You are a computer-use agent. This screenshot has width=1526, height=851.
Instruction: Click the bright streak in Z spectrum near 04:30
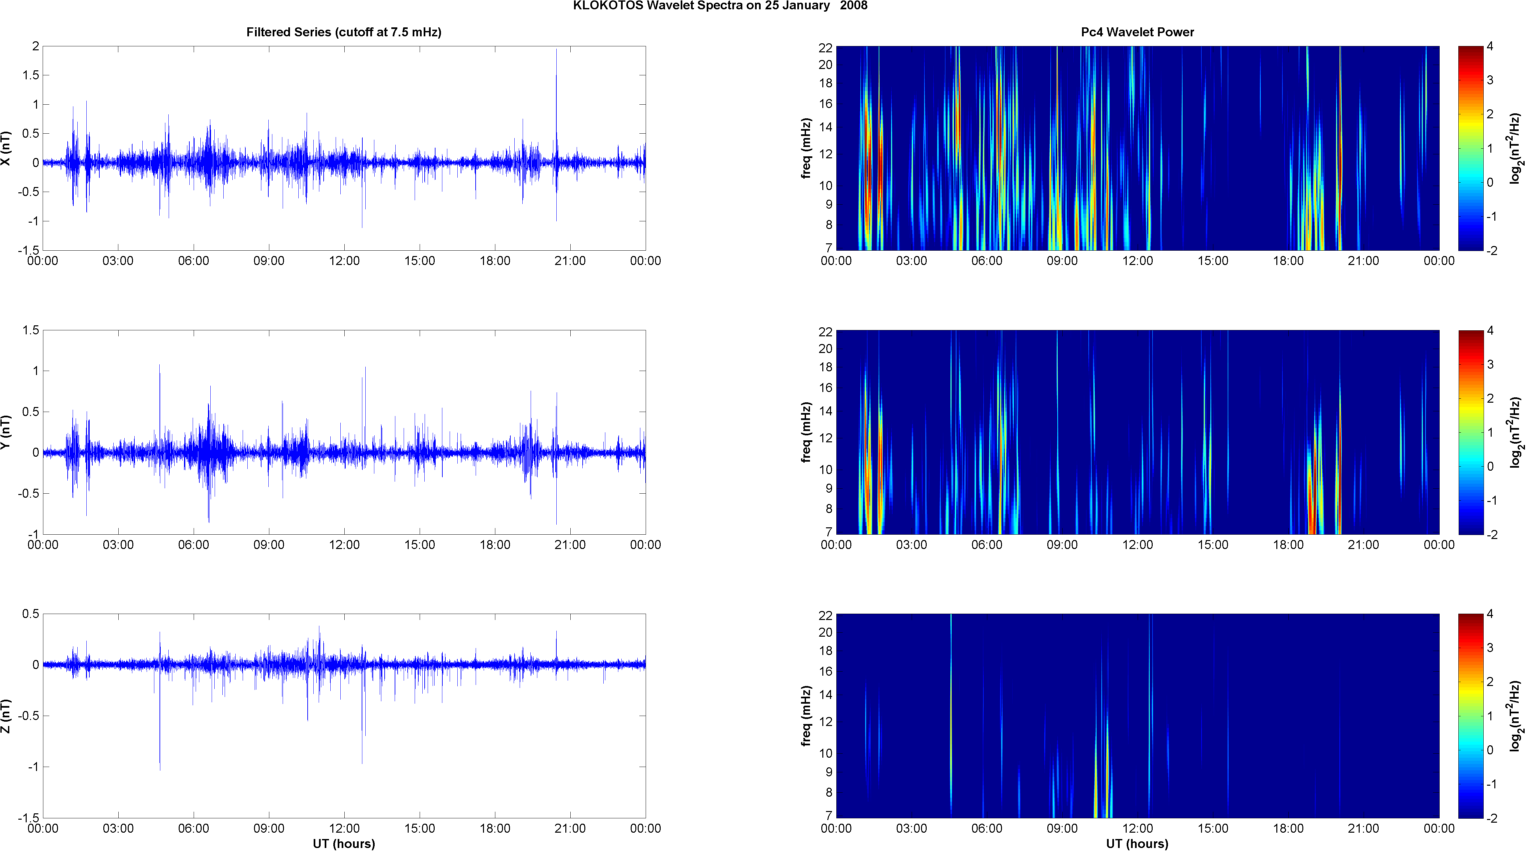coord(951,716)
